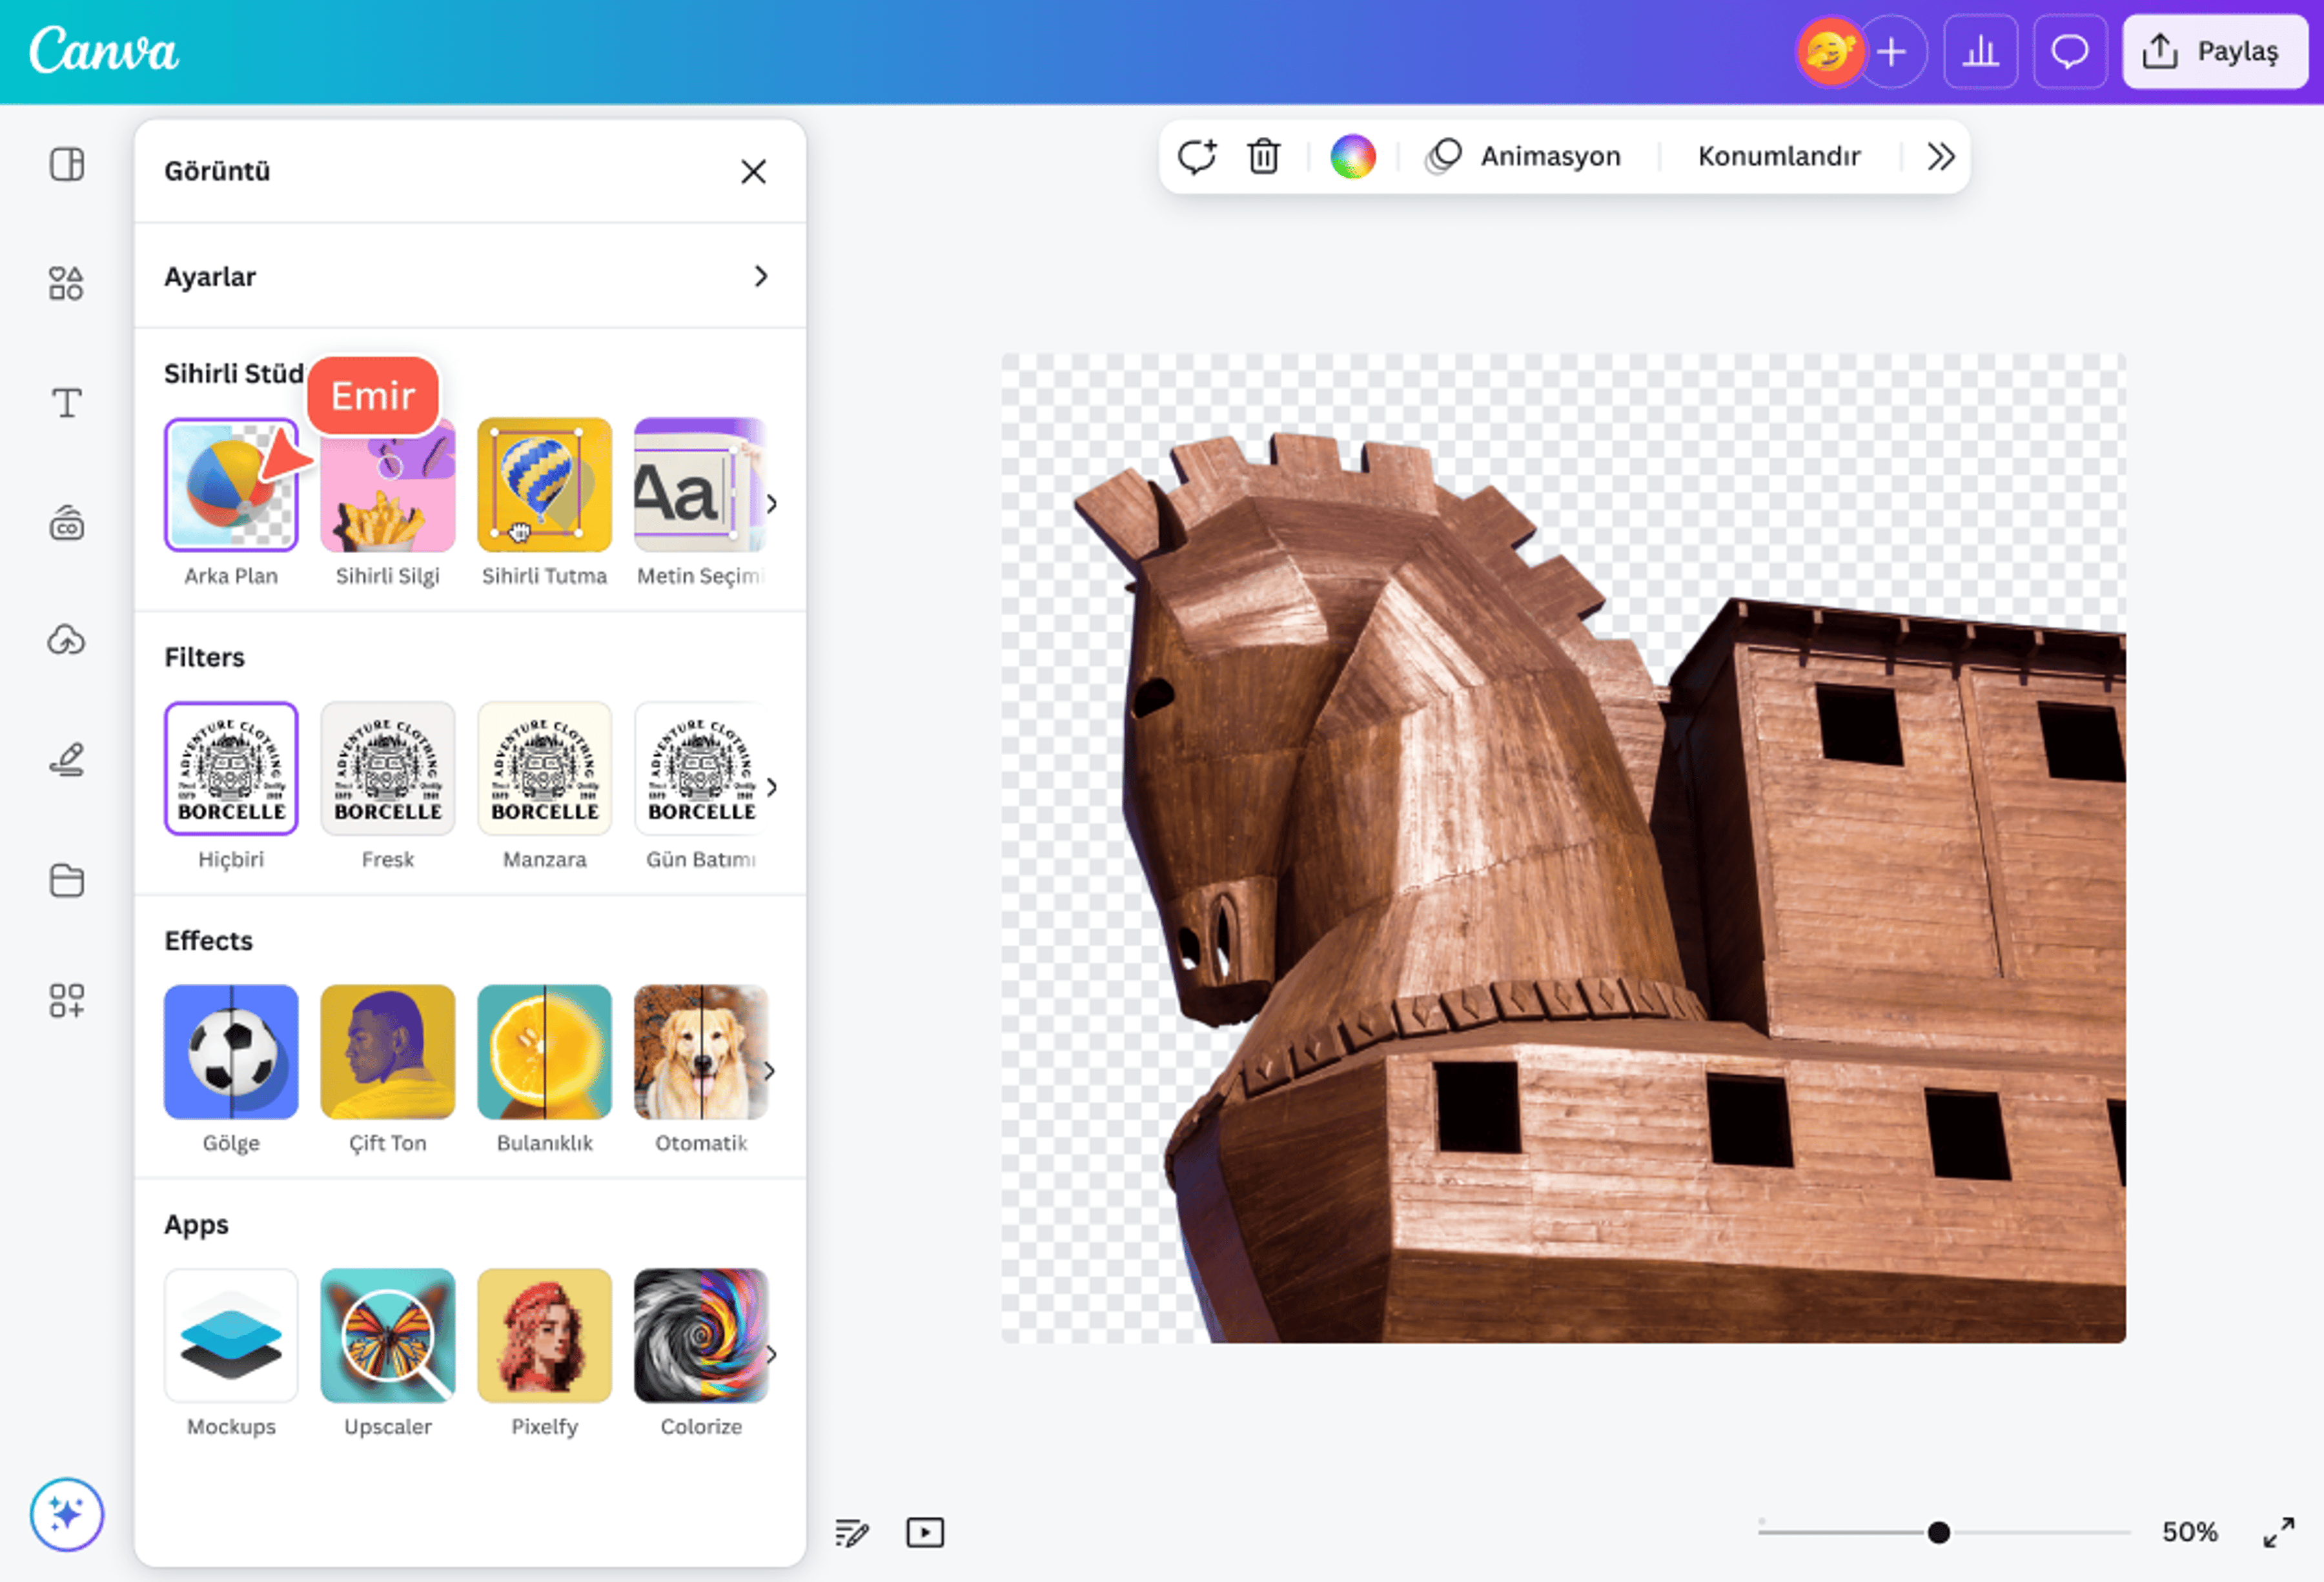
Task: Apply the Bulanıklık effect
Action: pos(544,1052)
